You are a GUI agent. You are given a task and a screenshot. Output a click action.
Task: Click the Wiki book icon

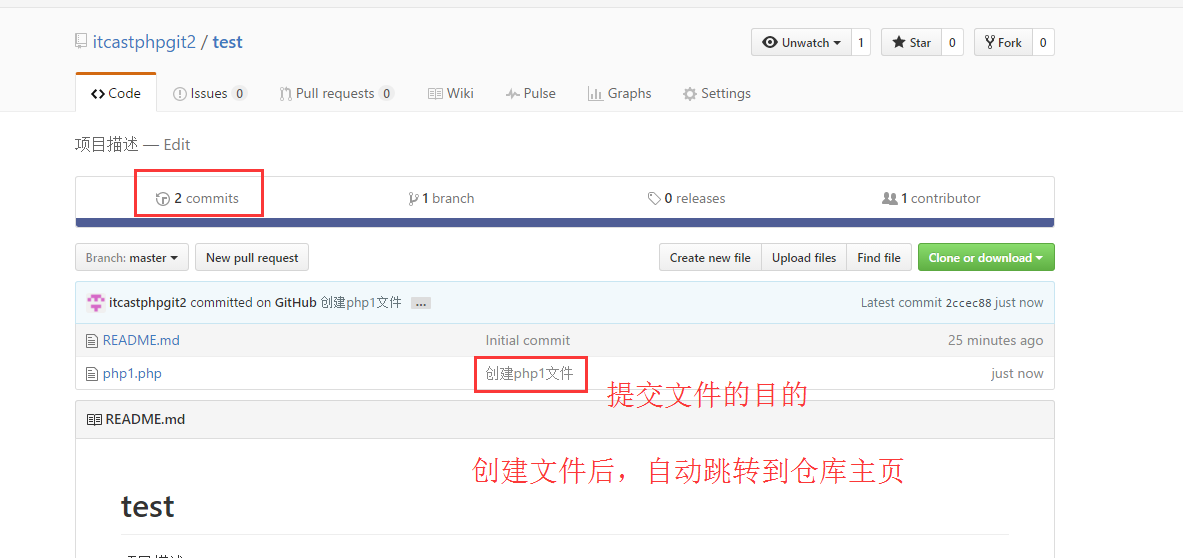tap(435, 94)
